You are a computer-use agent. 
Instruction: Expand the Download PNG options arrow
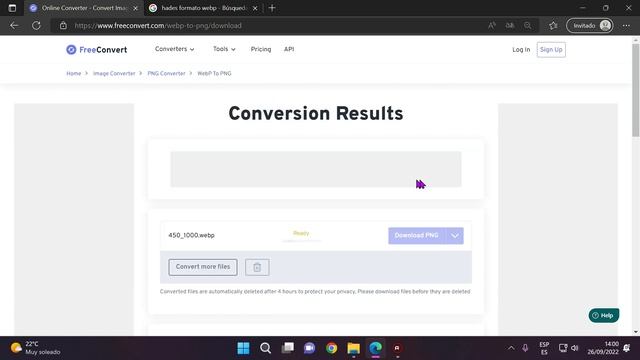(455, 236)
